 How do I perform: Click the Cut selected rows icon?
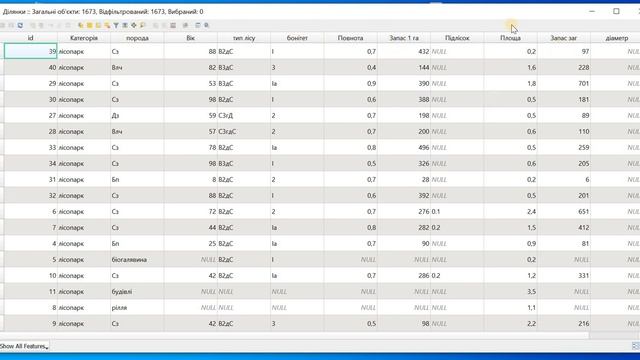pyautogui.click(x=51, y=25)
